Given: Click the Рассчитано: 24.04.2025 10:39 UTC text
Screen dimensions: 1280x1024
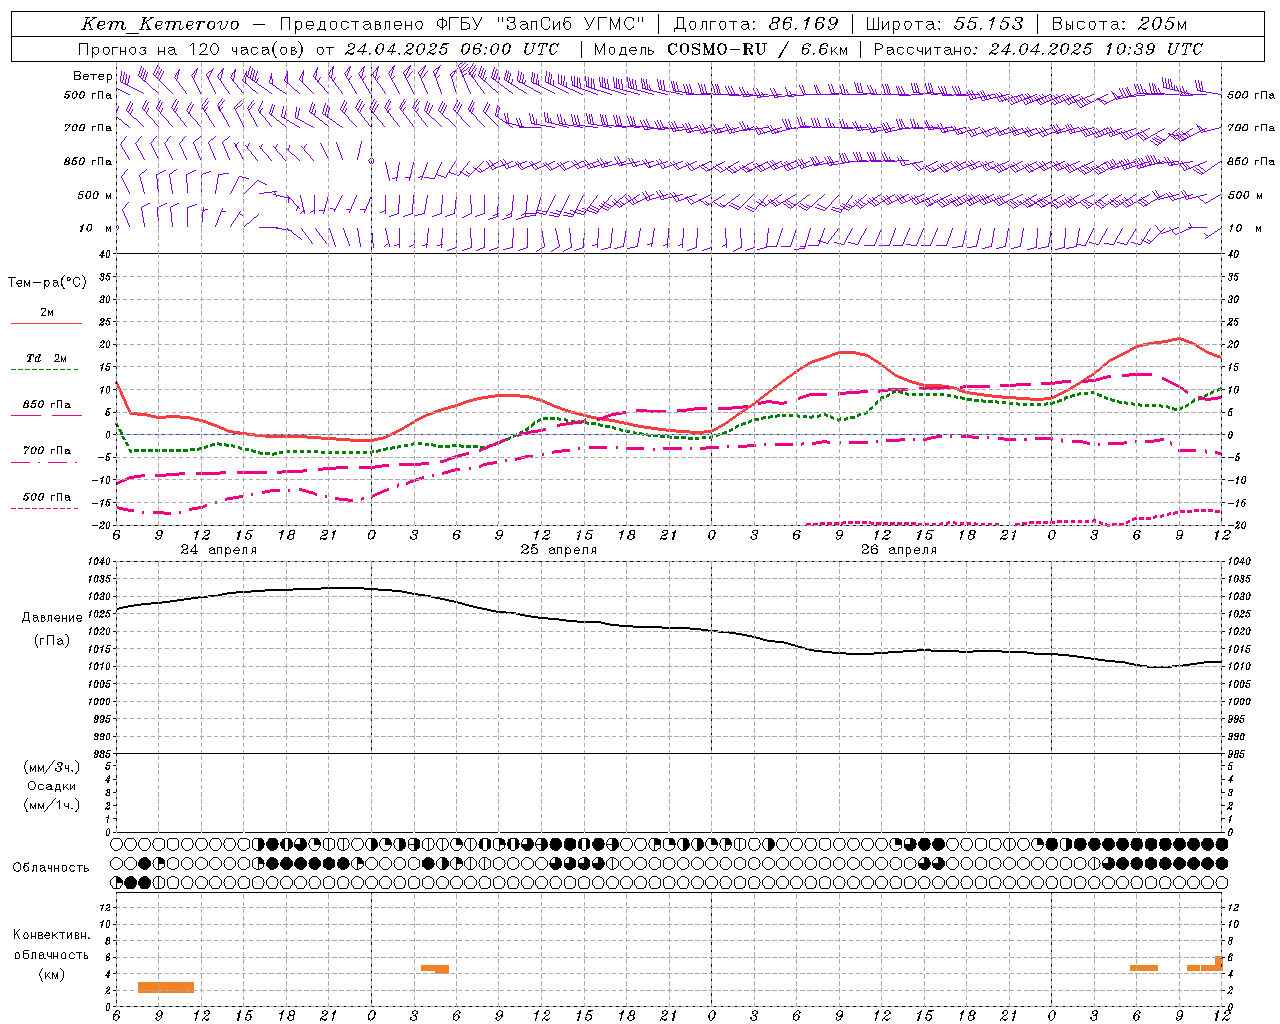Looking at the screenshot, I should (x=1038, y=48).
